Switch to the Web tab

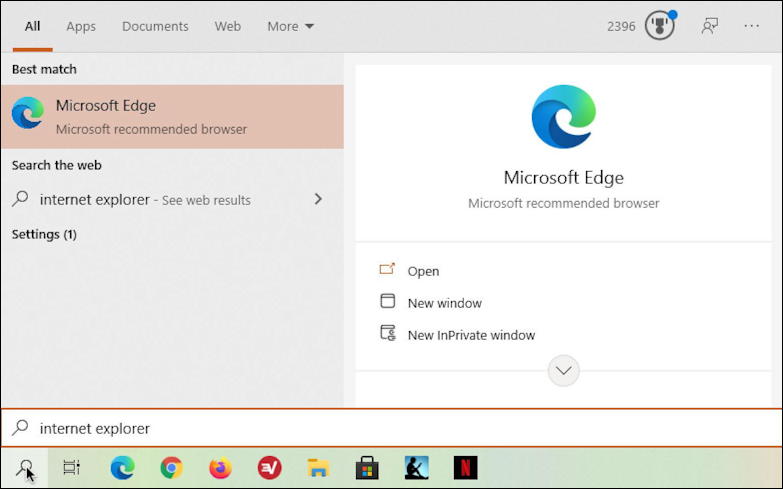coord(228,26)
